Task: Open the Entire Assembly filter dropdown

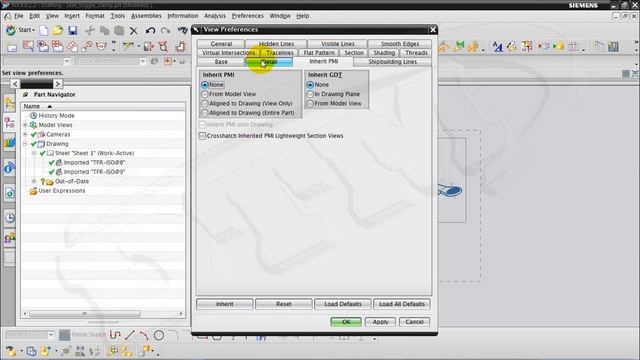Action: coord(142,61)
